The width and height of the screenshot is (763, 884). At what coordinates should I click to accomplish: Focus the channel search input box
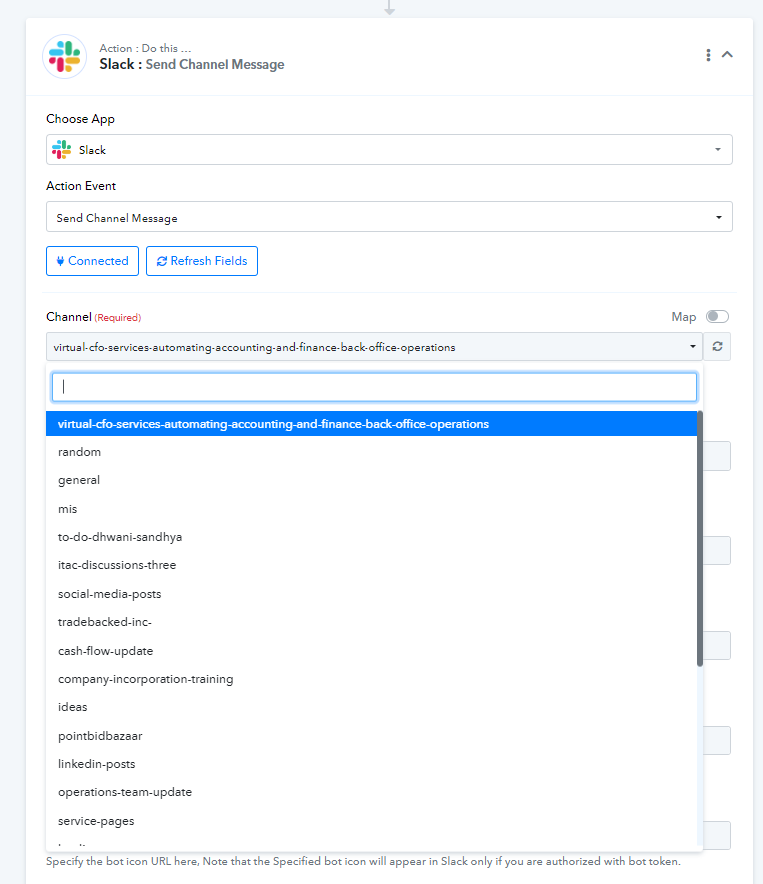(374, 387)
